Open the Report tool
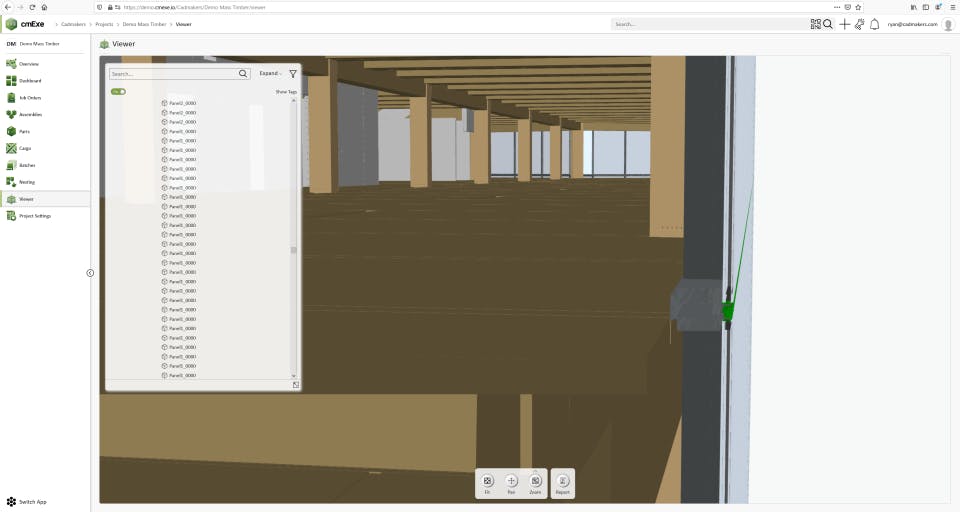The height and width of the screenshot is (512, 960). (563, 483)
